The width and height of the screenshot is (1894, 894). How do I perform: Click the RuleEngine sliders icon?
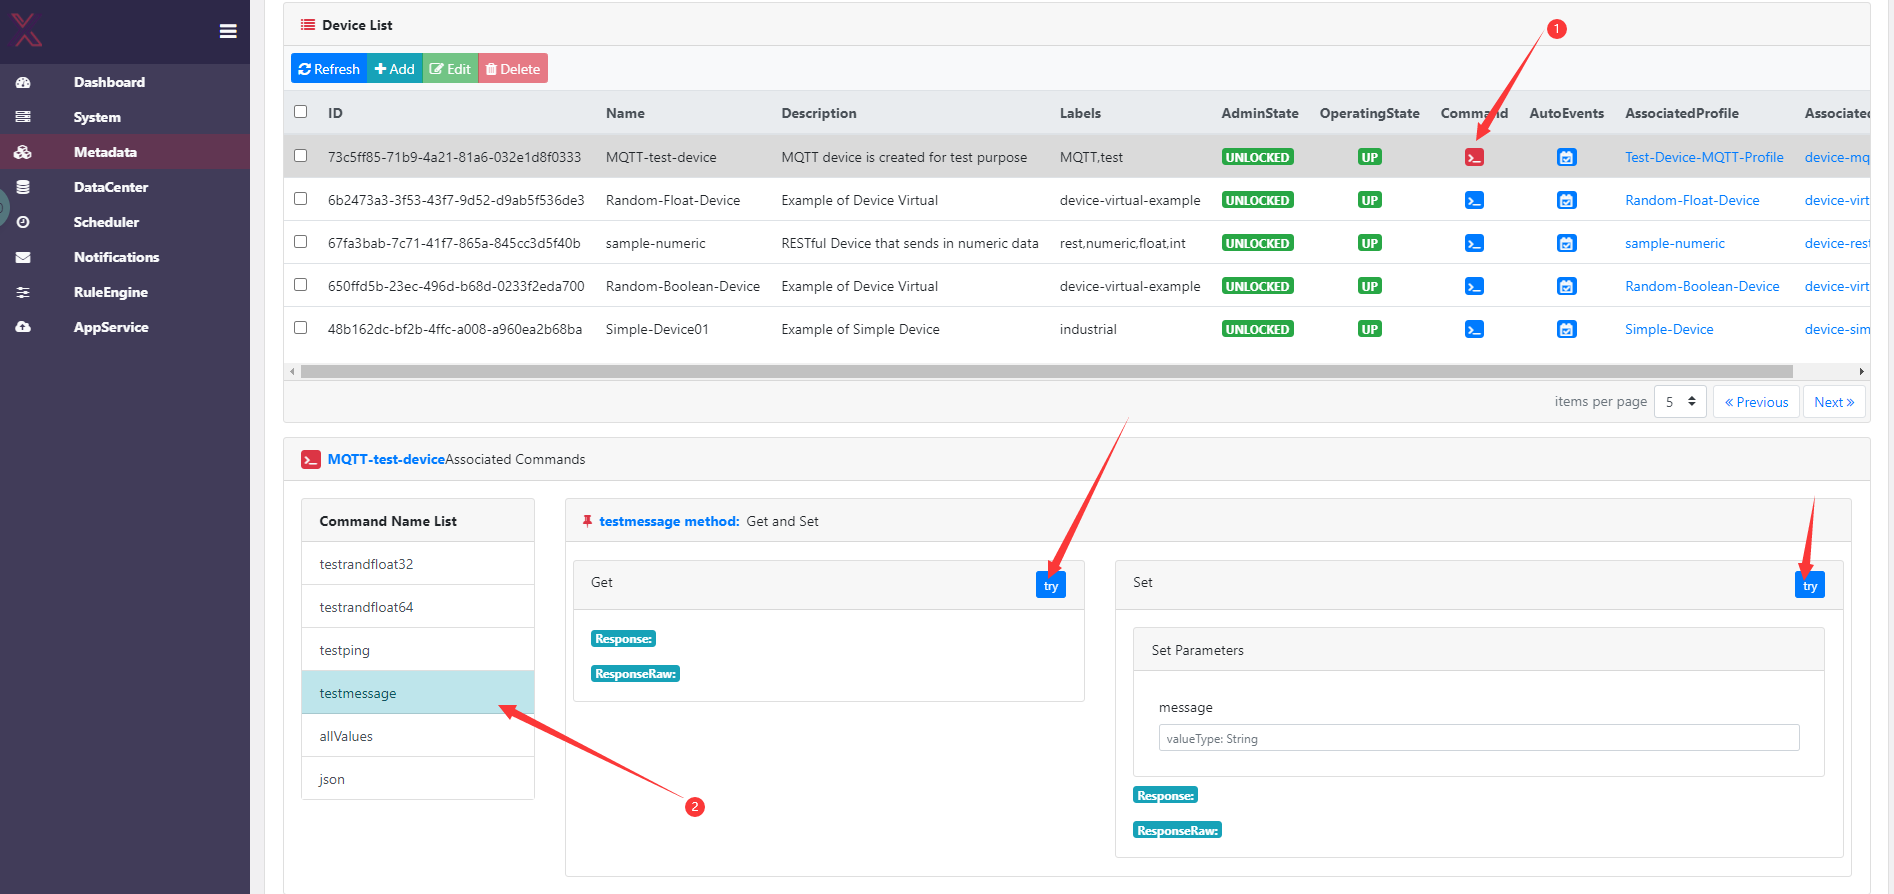(23, 292)
